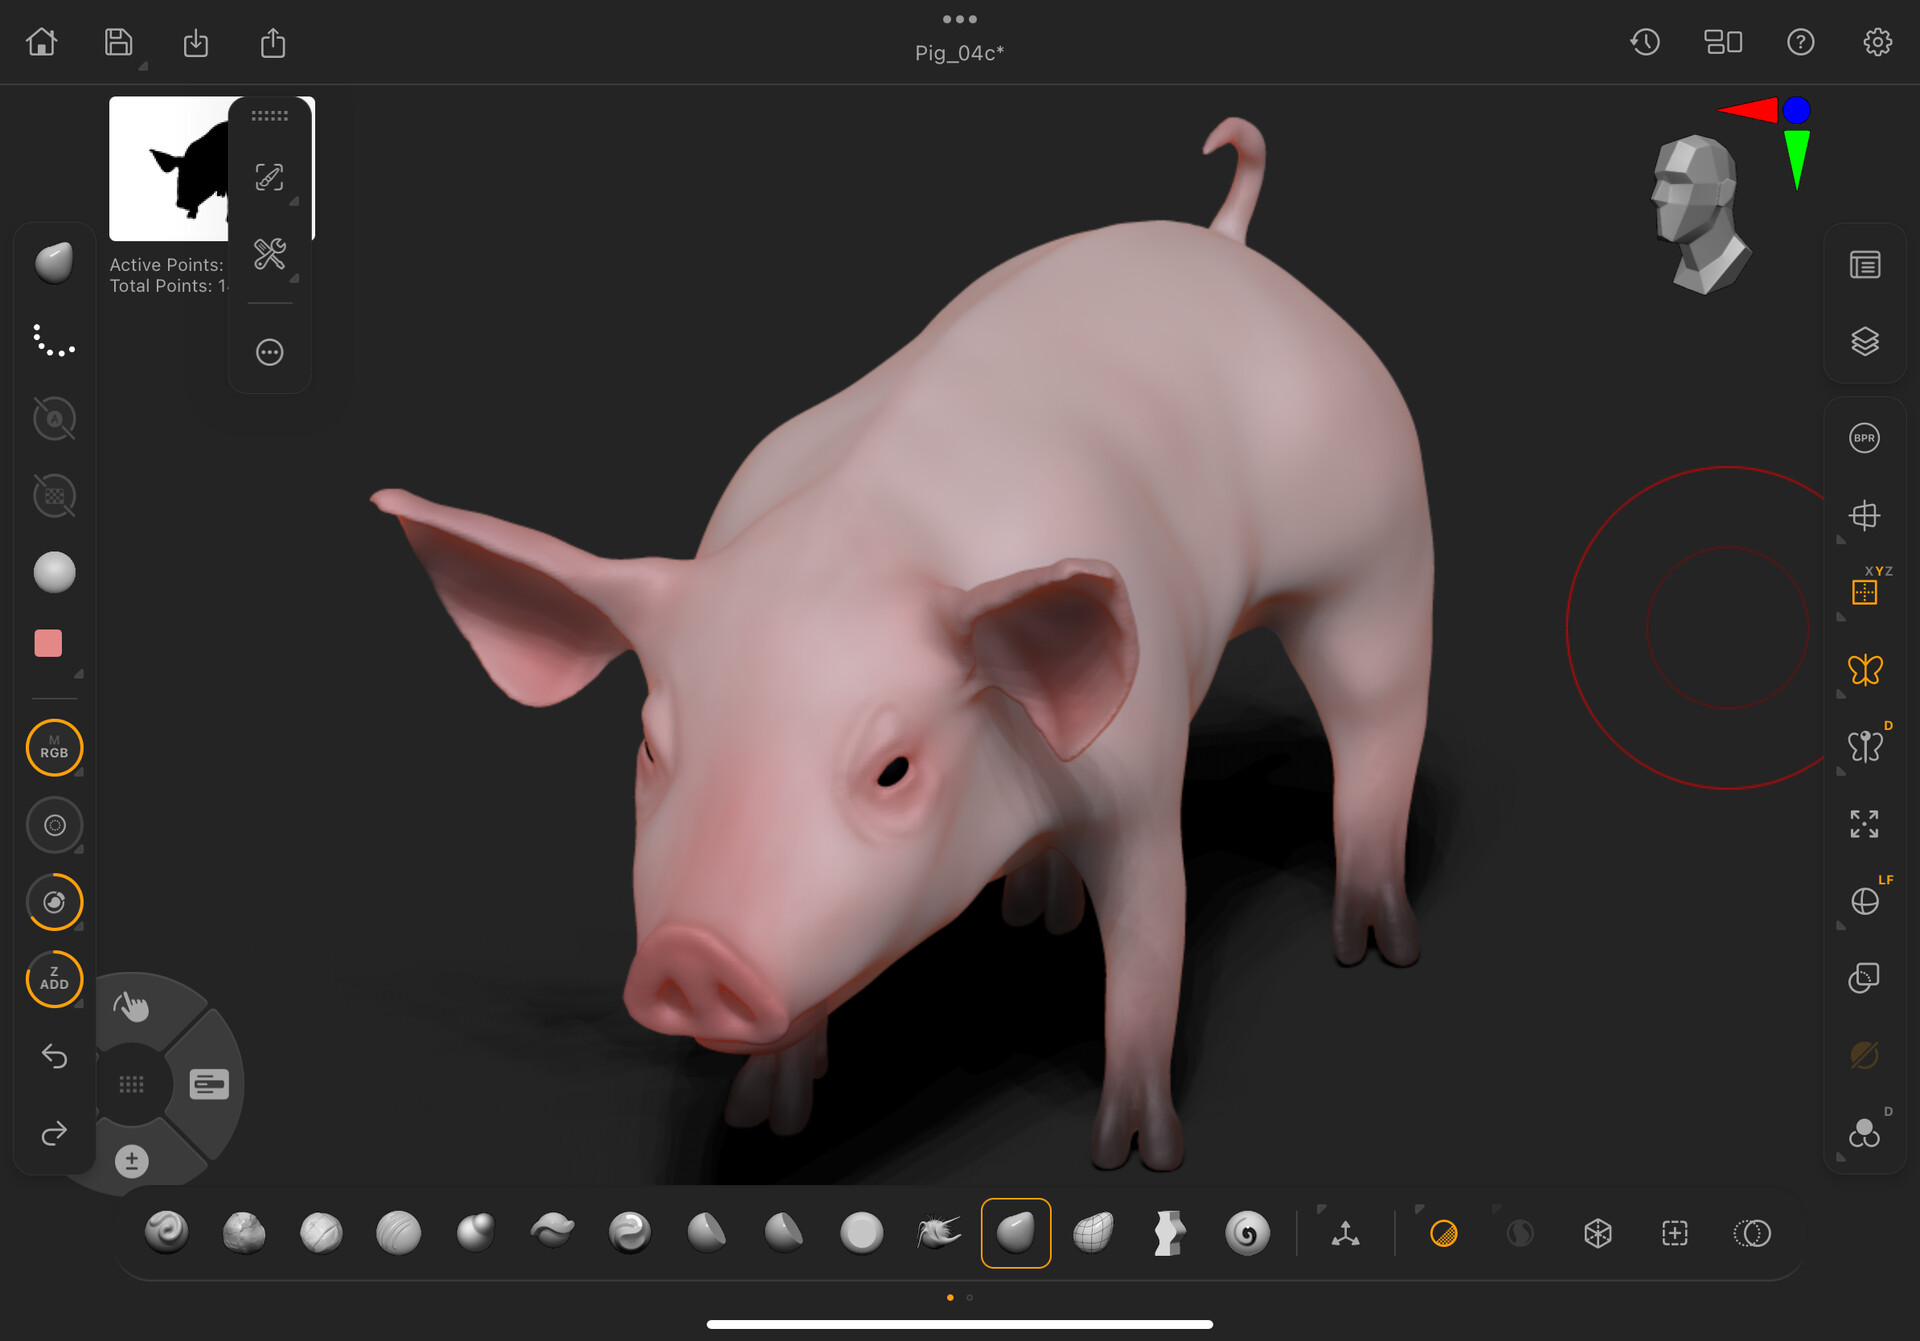Frame the model using the expand arrows icon
Image resolution: width=1920 pixels, height=1341 pixels.
point(1865,824)
